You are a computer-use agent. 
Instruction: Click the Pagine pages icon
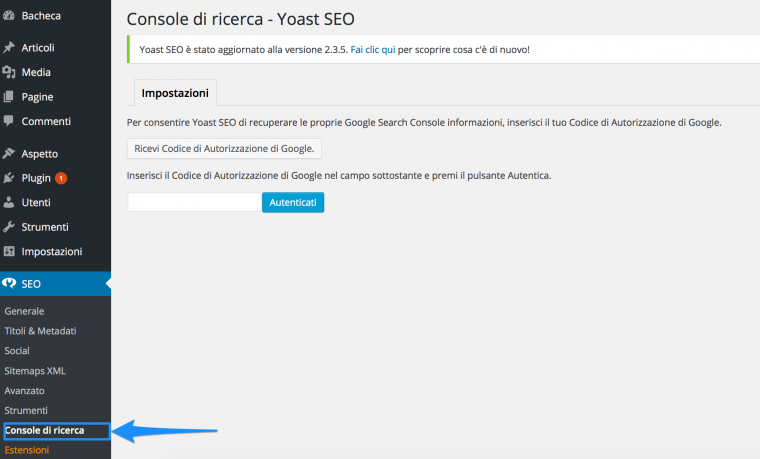[9, 96]
